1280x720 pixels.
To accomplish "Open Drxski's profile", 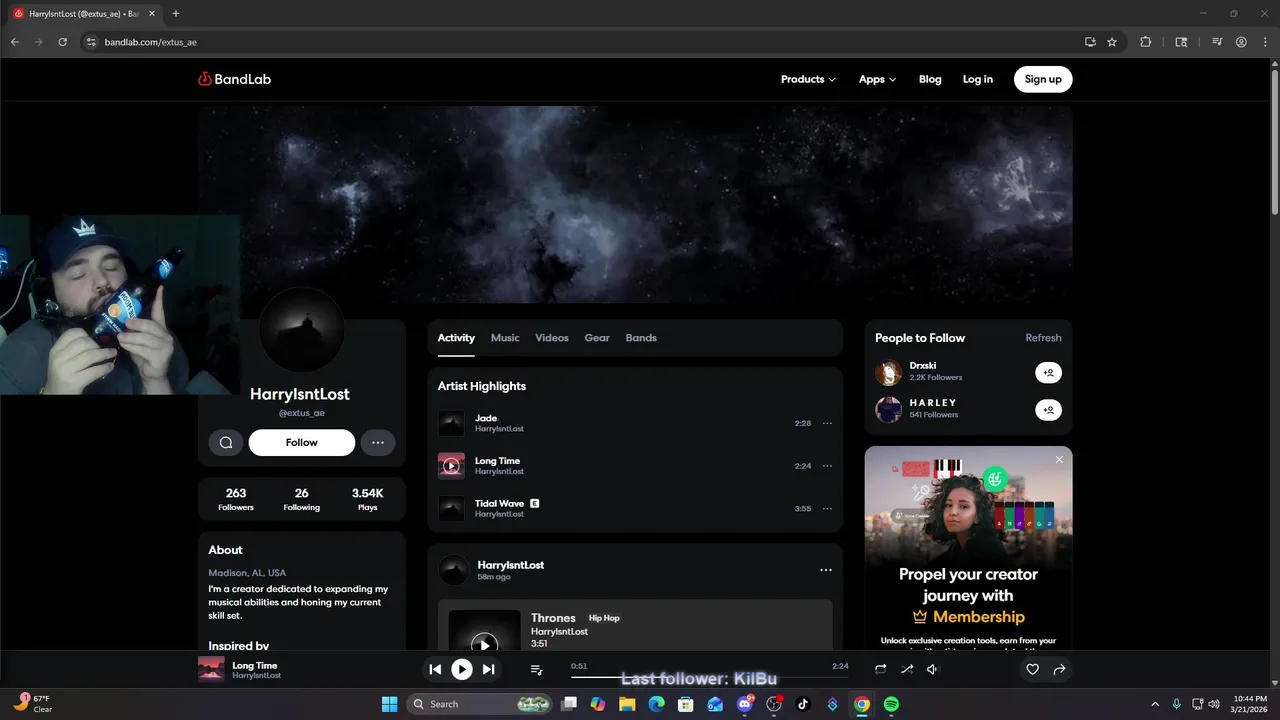I will tap(922, 366).
